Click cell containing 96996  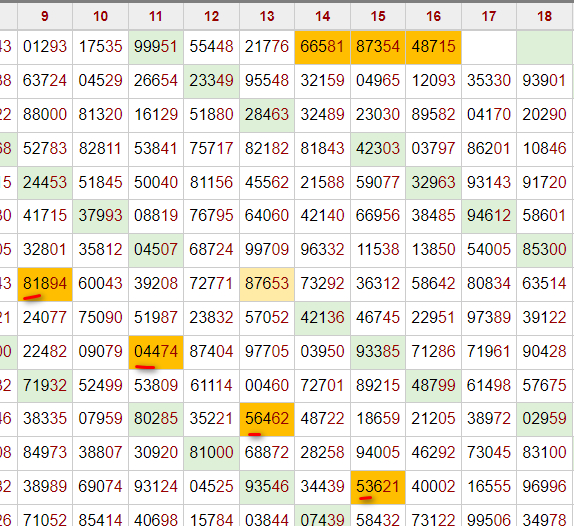pos(544,487)
